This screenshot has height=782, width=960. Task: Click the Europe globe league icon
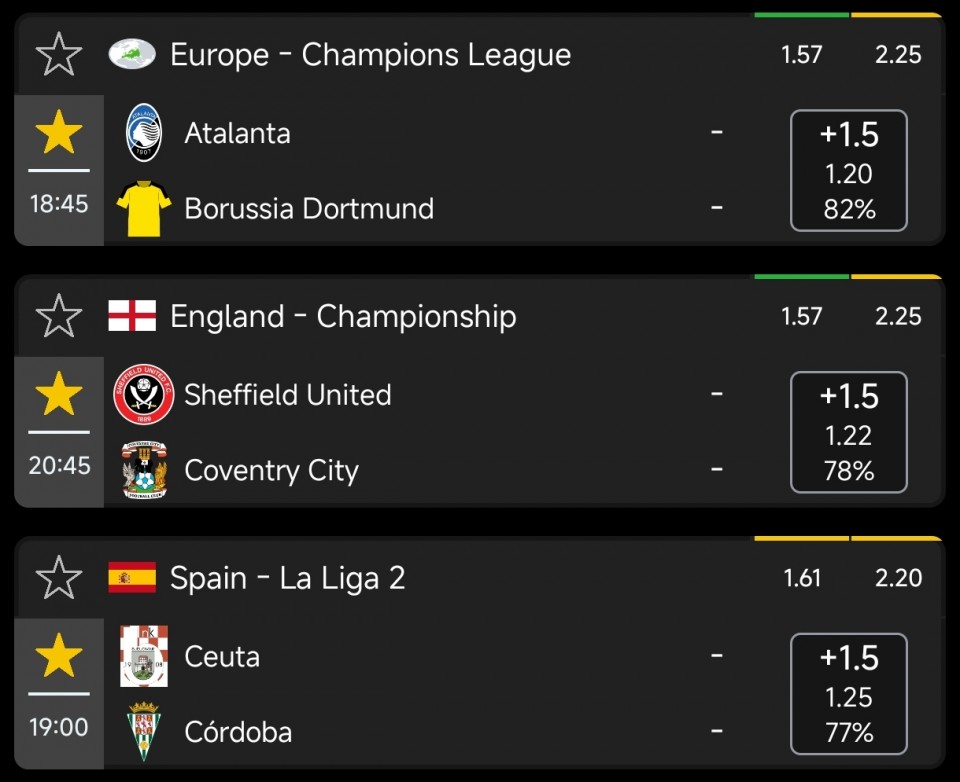(x=132, y=54)
